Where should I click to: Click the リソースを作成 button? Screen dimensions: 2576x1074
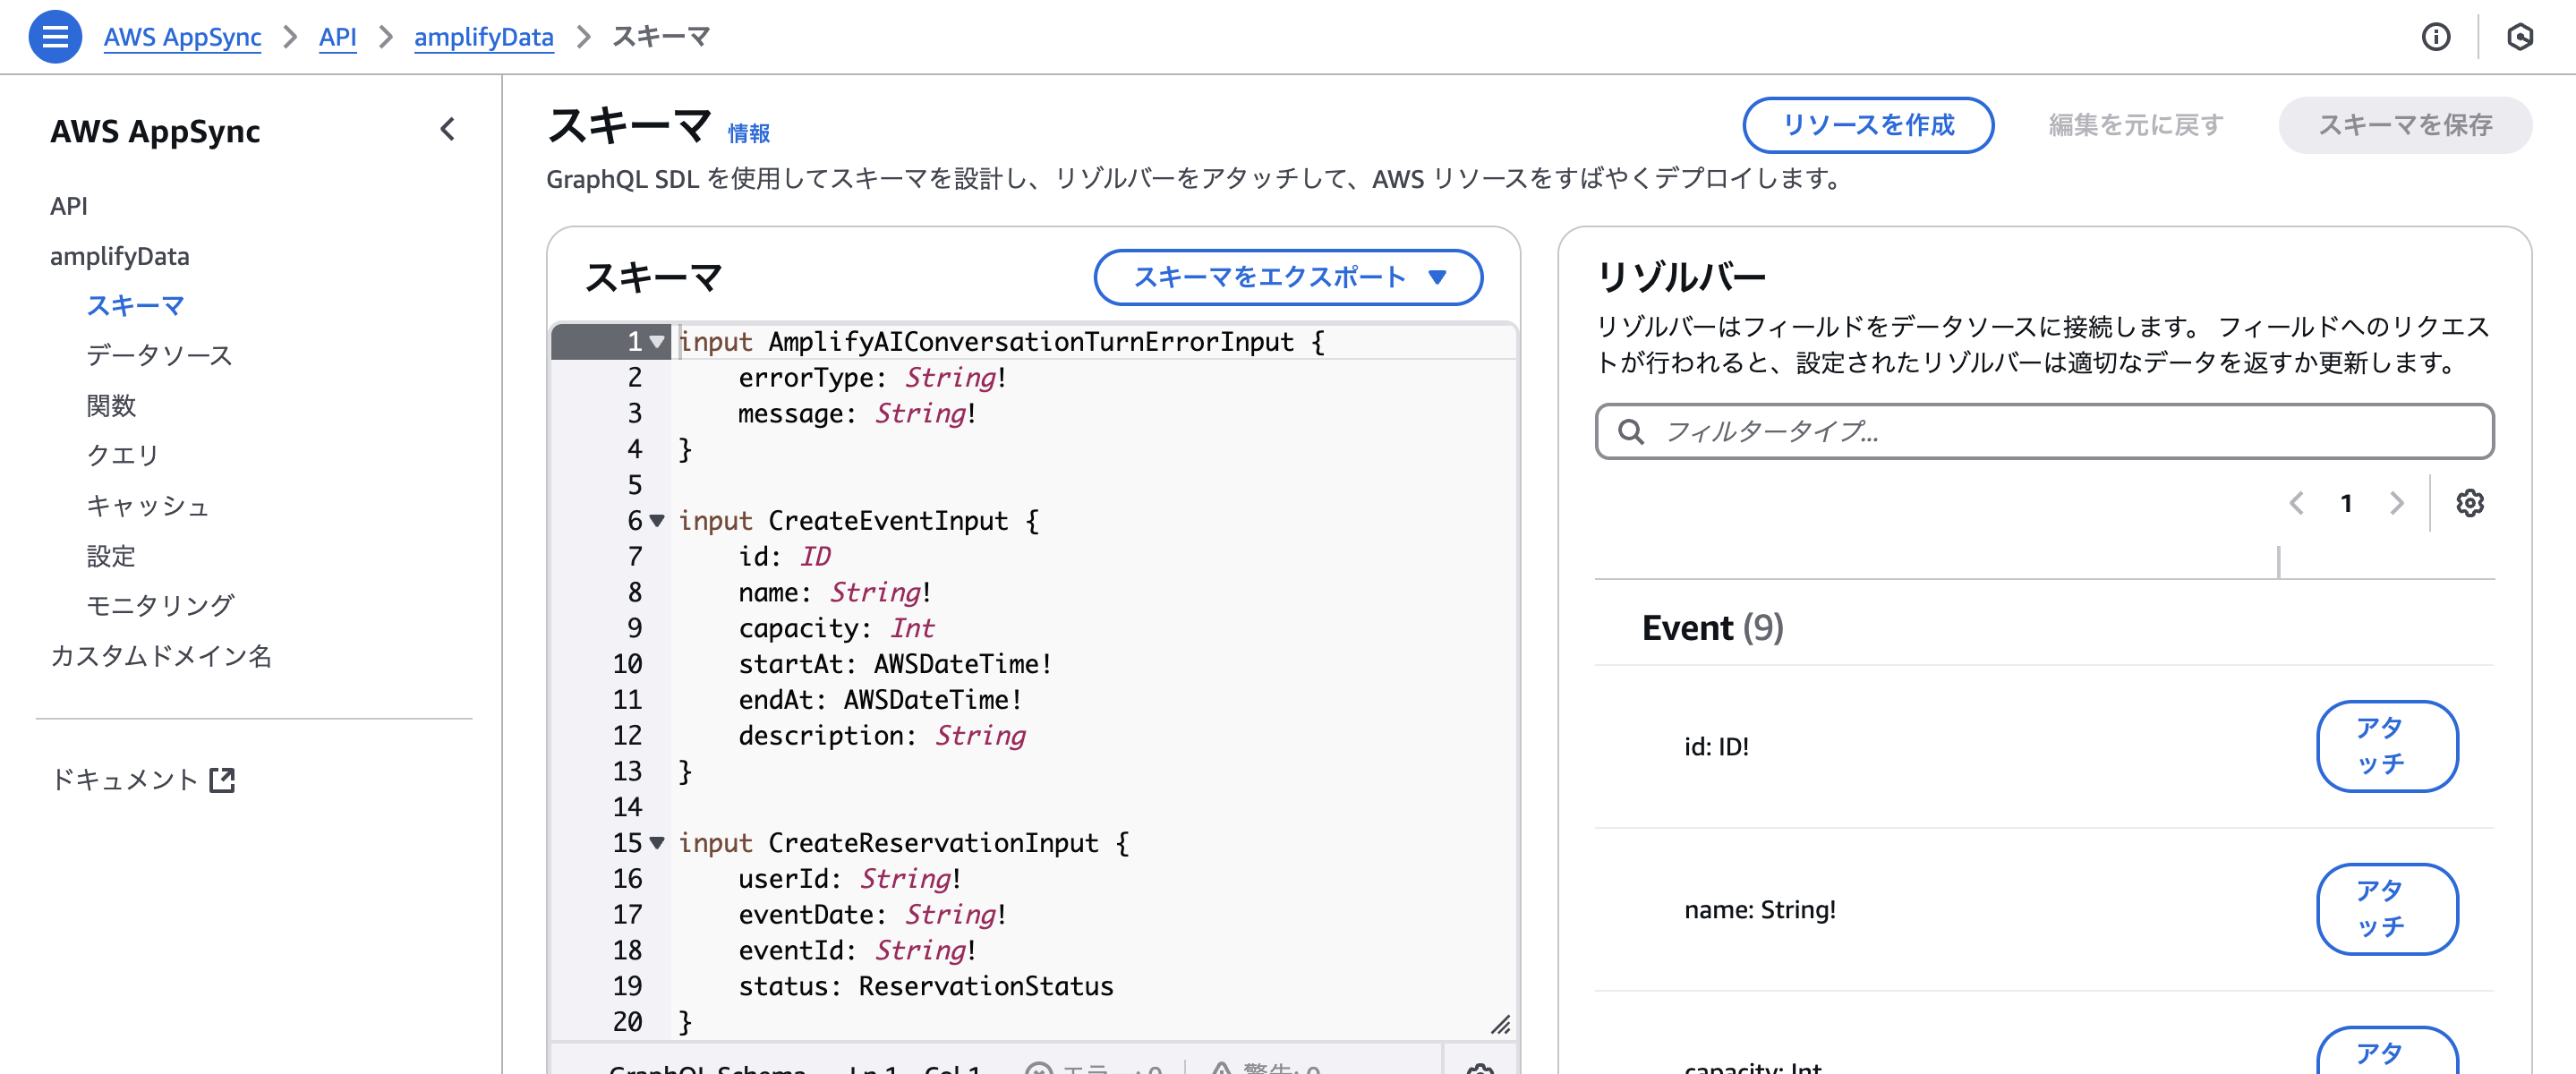[x=1867, y=125]
